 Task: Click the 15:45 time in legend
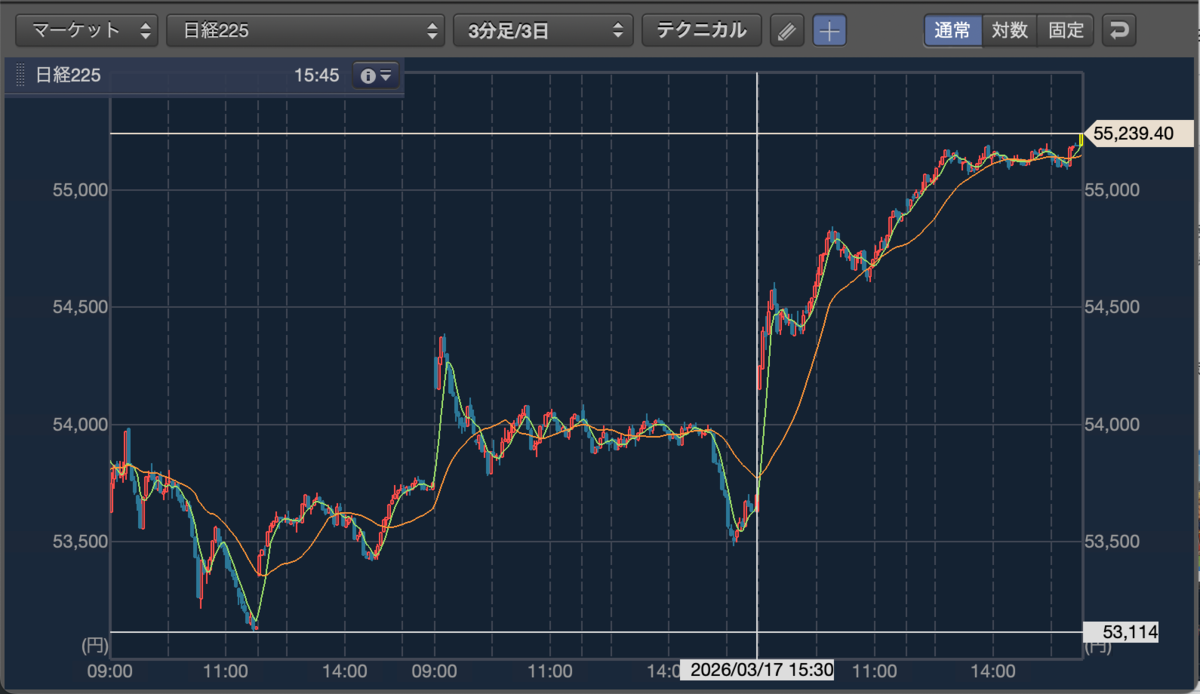317,75
